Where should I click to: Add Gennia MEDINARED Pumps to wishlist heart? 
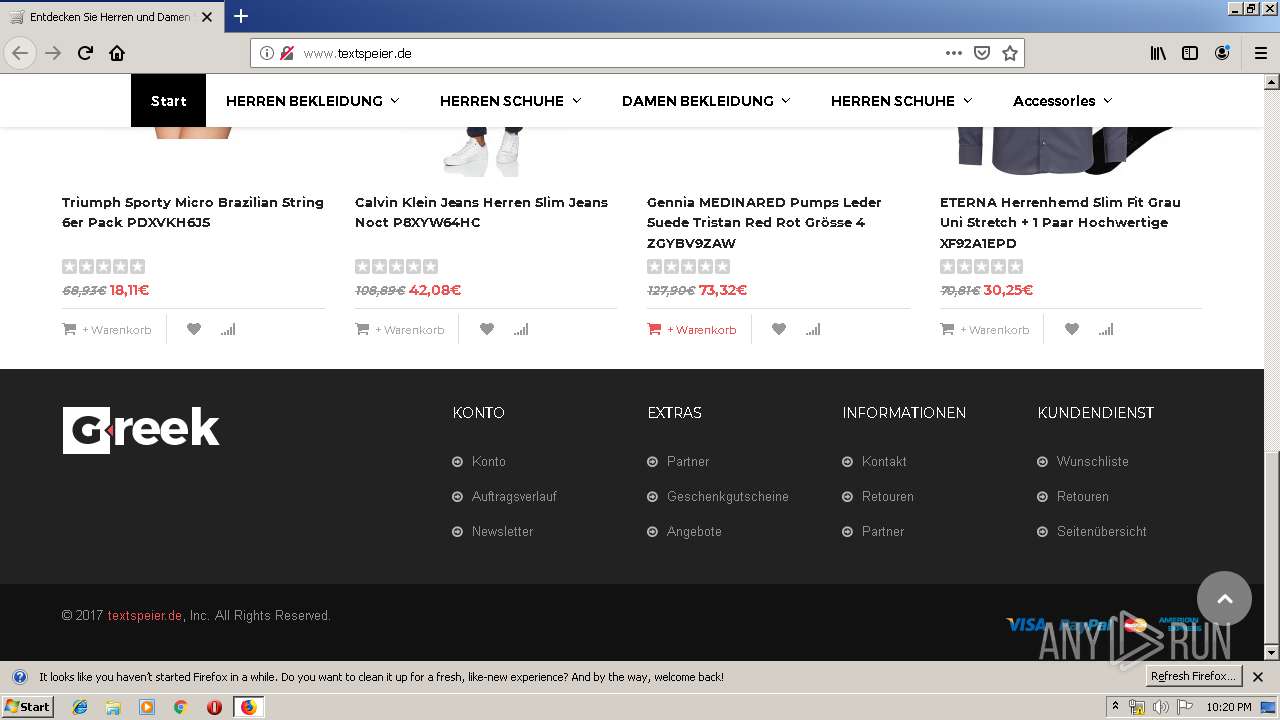click(779, 329)
